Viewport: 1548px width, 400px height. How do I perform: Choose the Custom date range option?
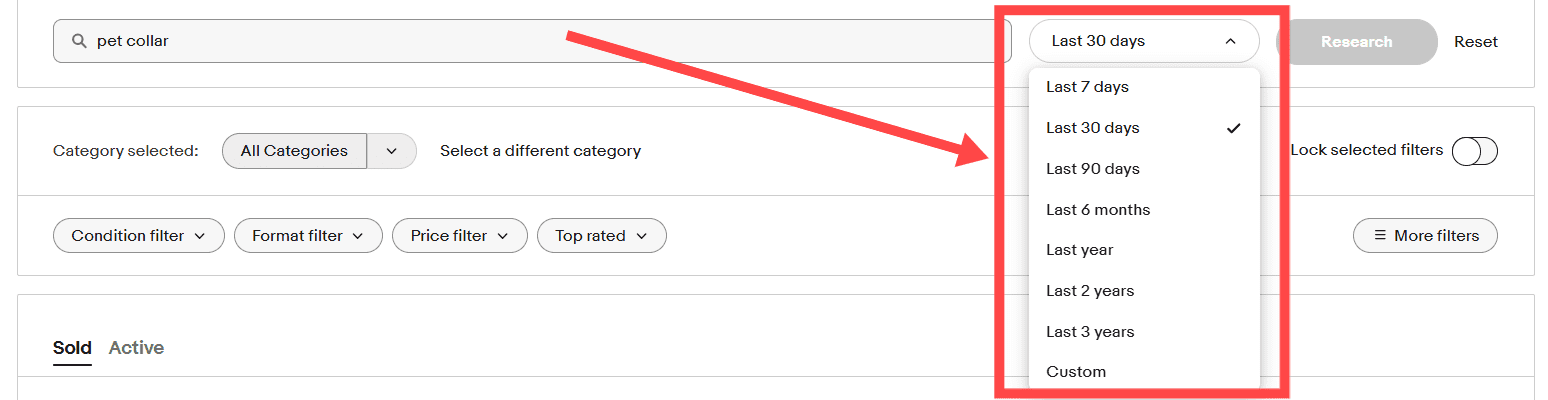point(1076,372)
